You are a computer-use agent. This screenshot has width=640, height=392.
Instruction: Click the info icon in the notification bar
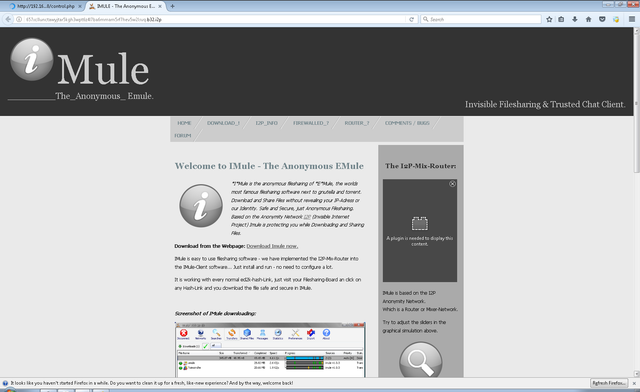tap(5, 383)
